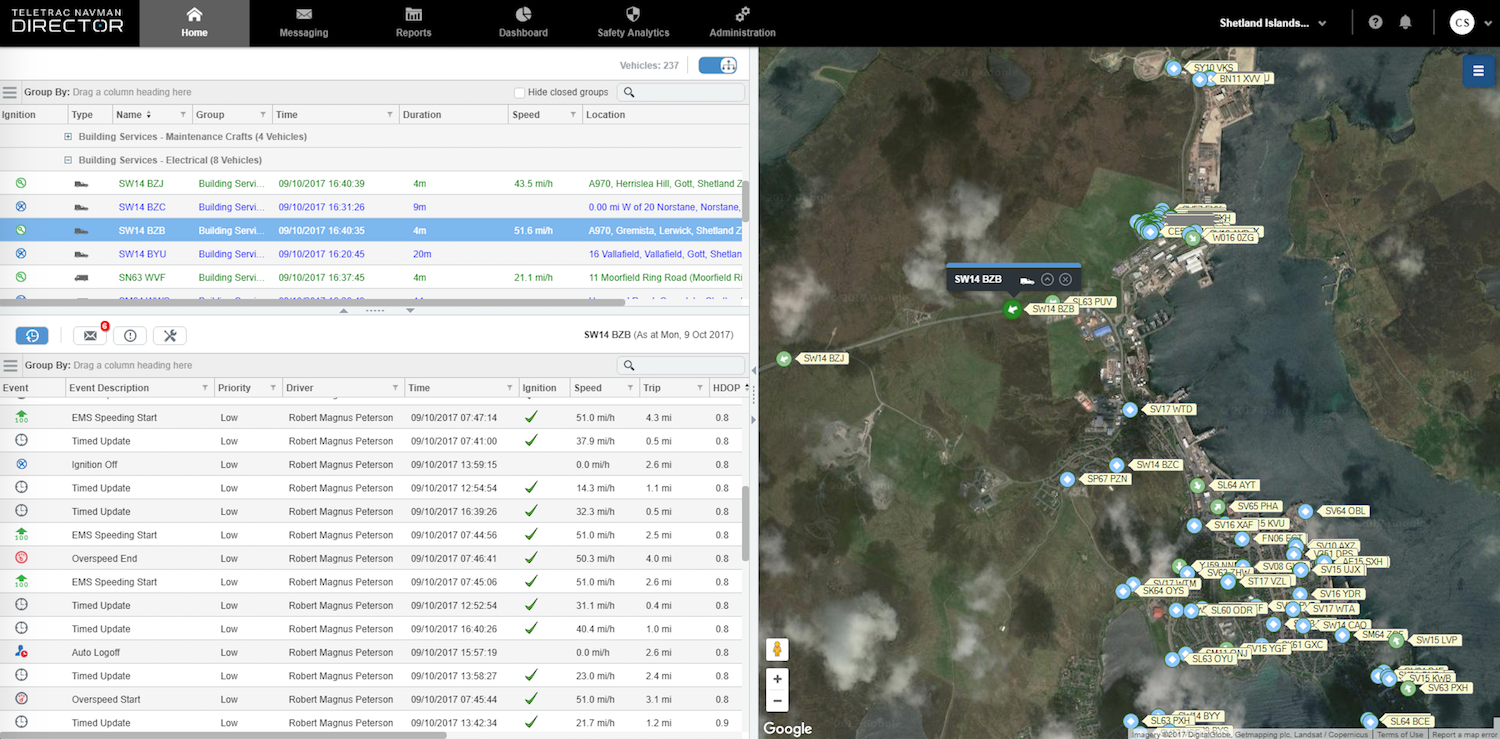1500x739 pixels.
Task: Switch to the Reports tab
Action: 413,23
